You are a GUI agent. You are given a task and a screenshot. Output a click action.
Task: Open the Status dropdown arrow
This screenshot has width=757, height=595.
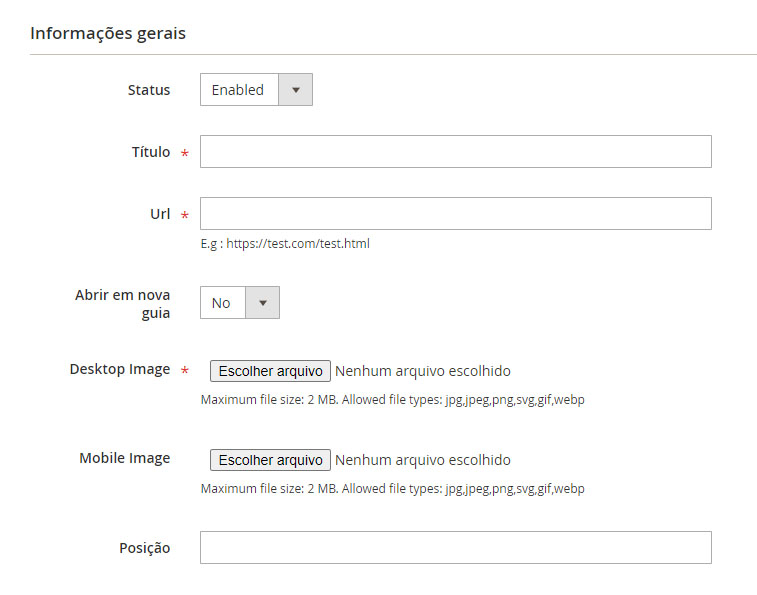pos(295,90)
